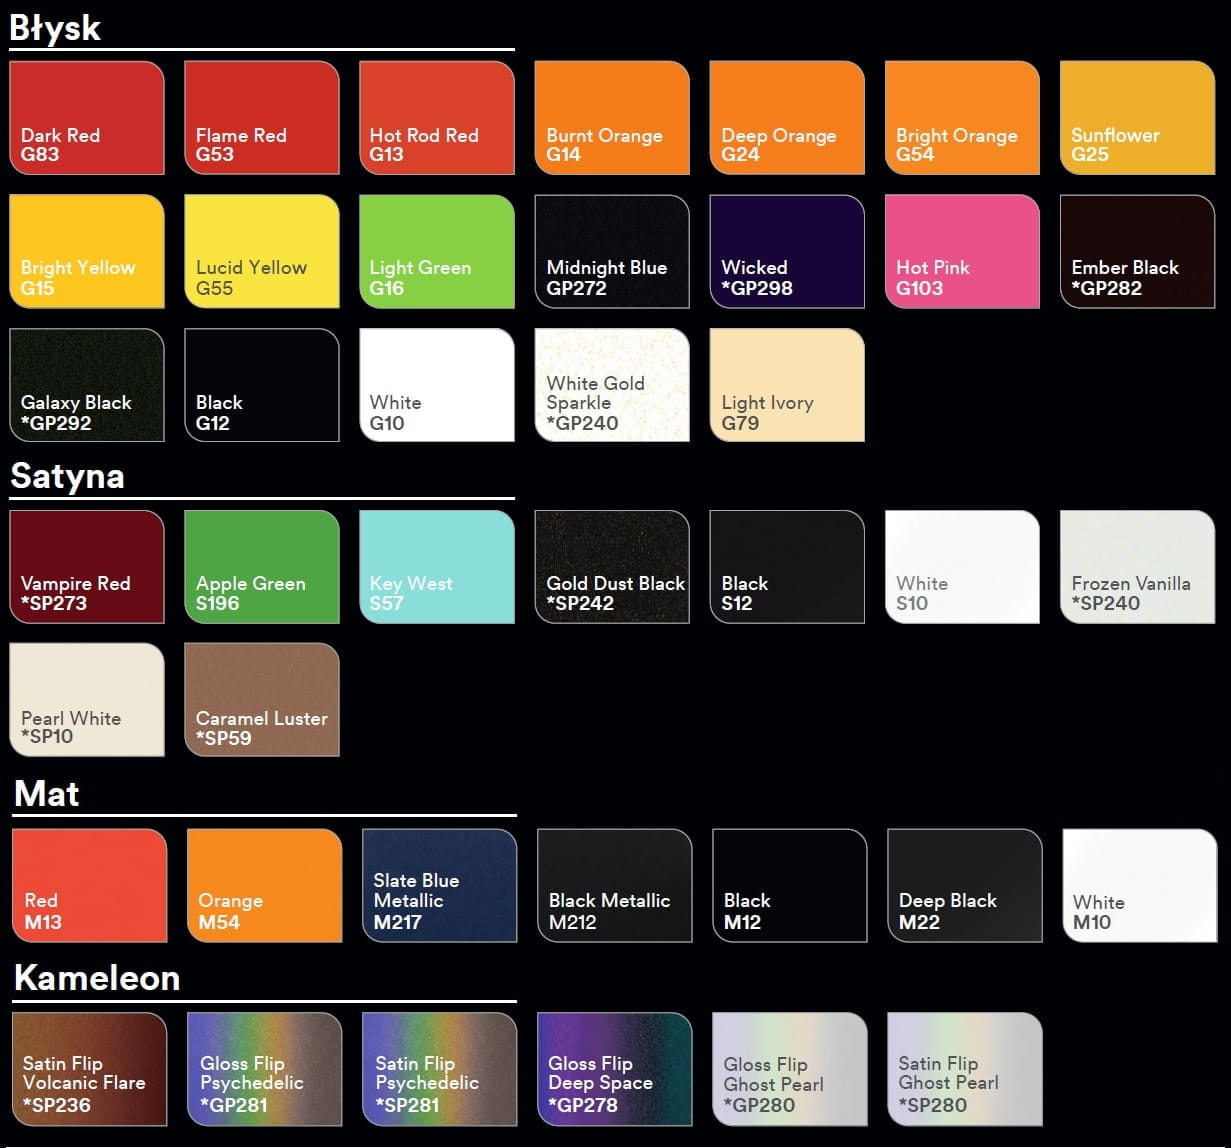Image resolution: width=1231 pixels, height=1148 pixels.
Task: Choose Satin Flip Volcanic Flare SP236
Action: pos(89,1069)
